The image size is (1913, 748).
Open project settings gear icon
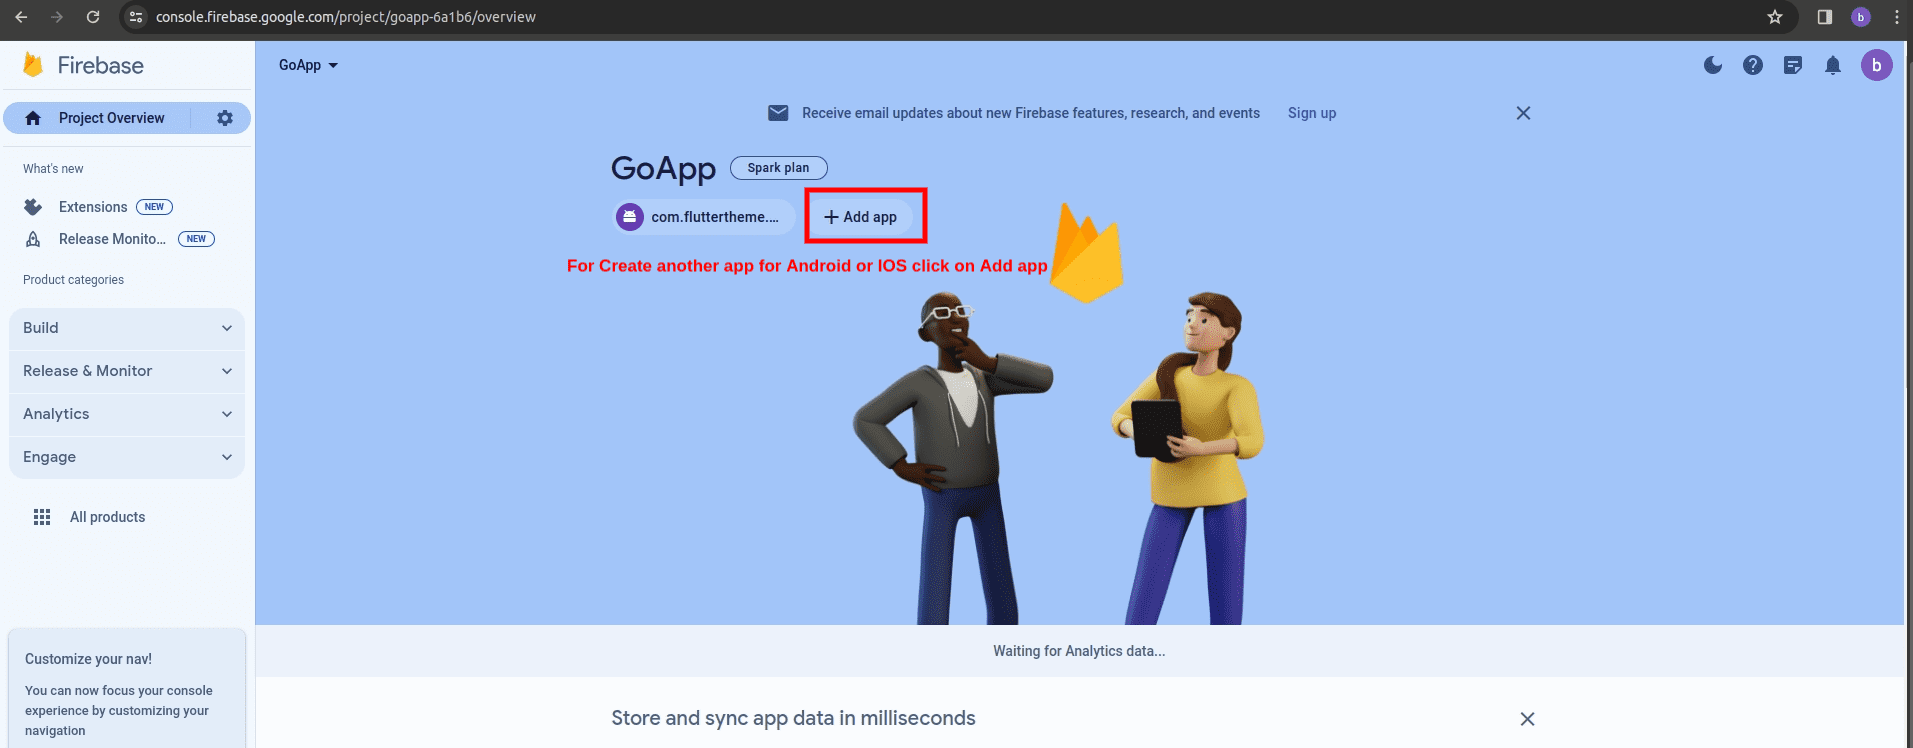(225, 118)
